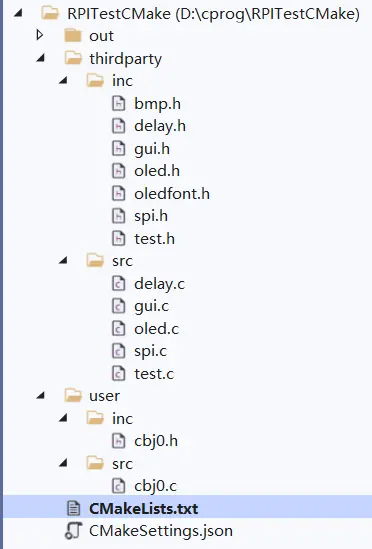Collapse the thirdparty folder arrow

coord(41,58)
